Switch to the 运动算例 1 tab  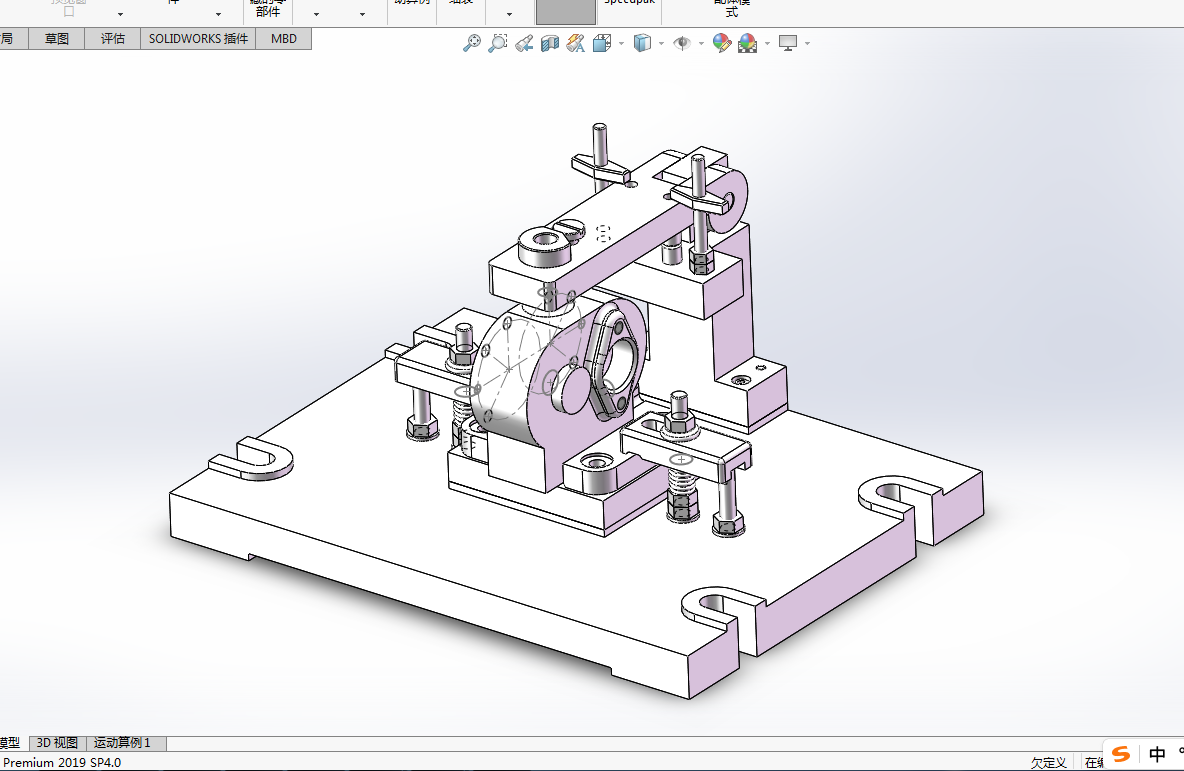[126, 743]
